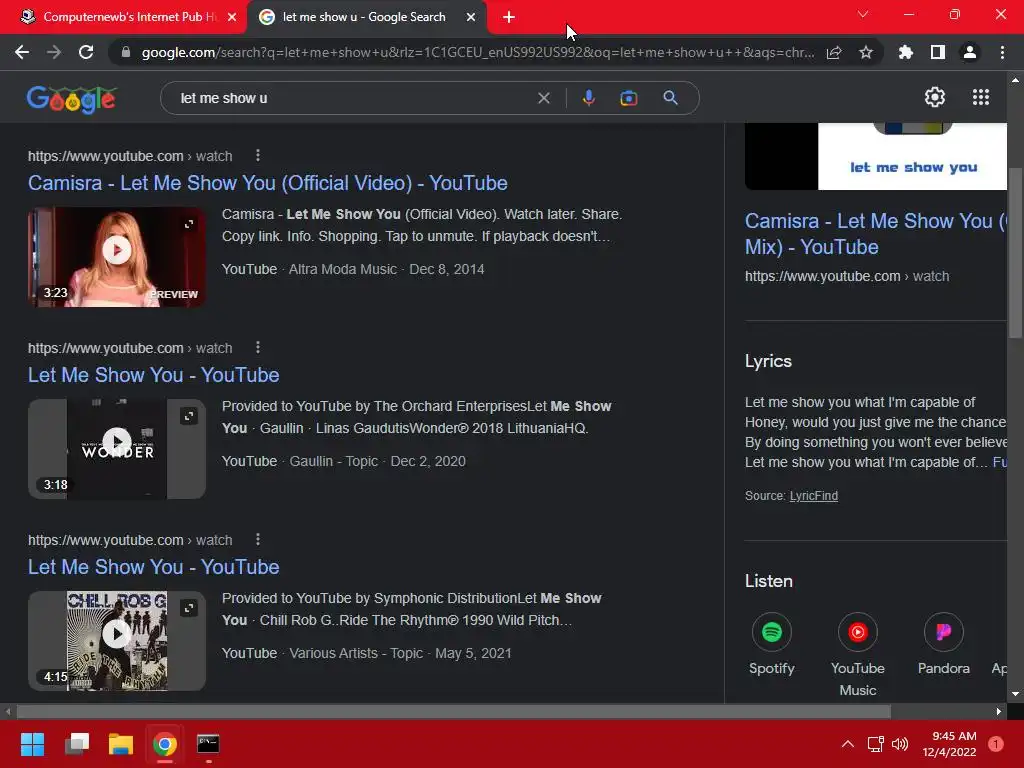This screenshot has width=1024, height=768.
Task: Open the Chill Rob G 'Let Me Show You' link
Action: click(153, 567)
